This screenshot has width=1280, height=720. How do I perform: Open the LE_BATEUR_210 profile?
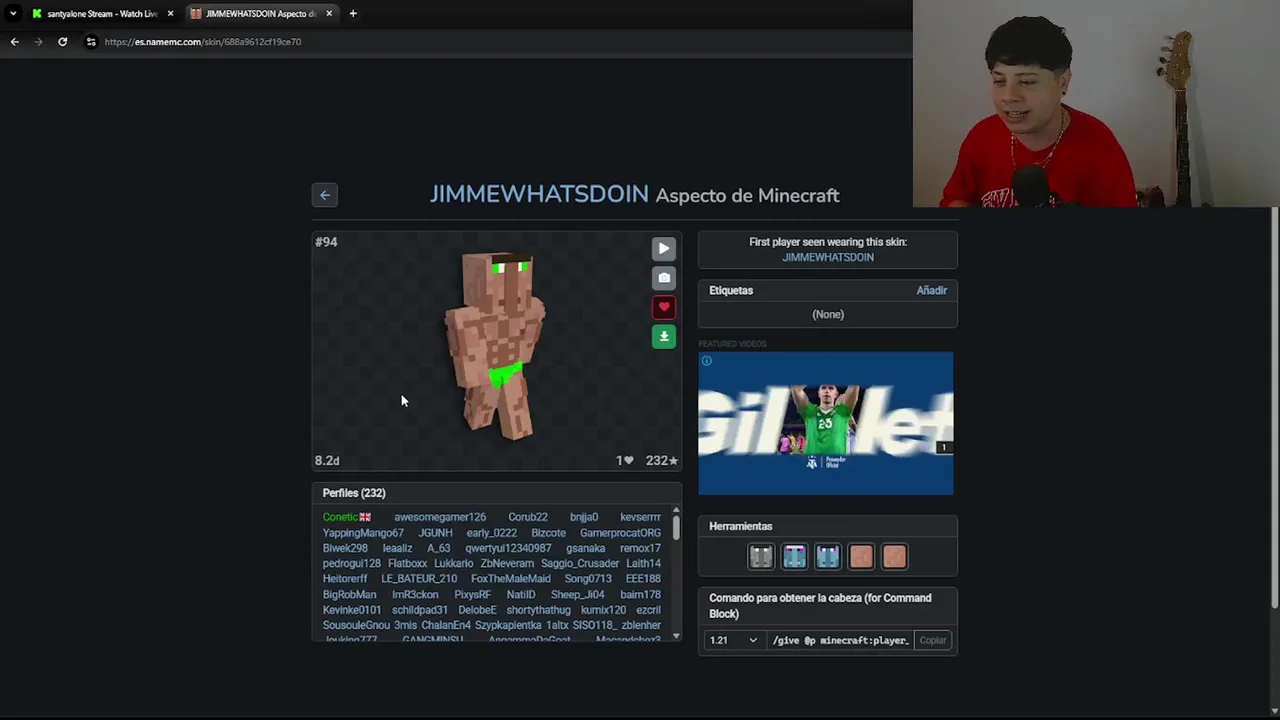[x=419, y=579]
